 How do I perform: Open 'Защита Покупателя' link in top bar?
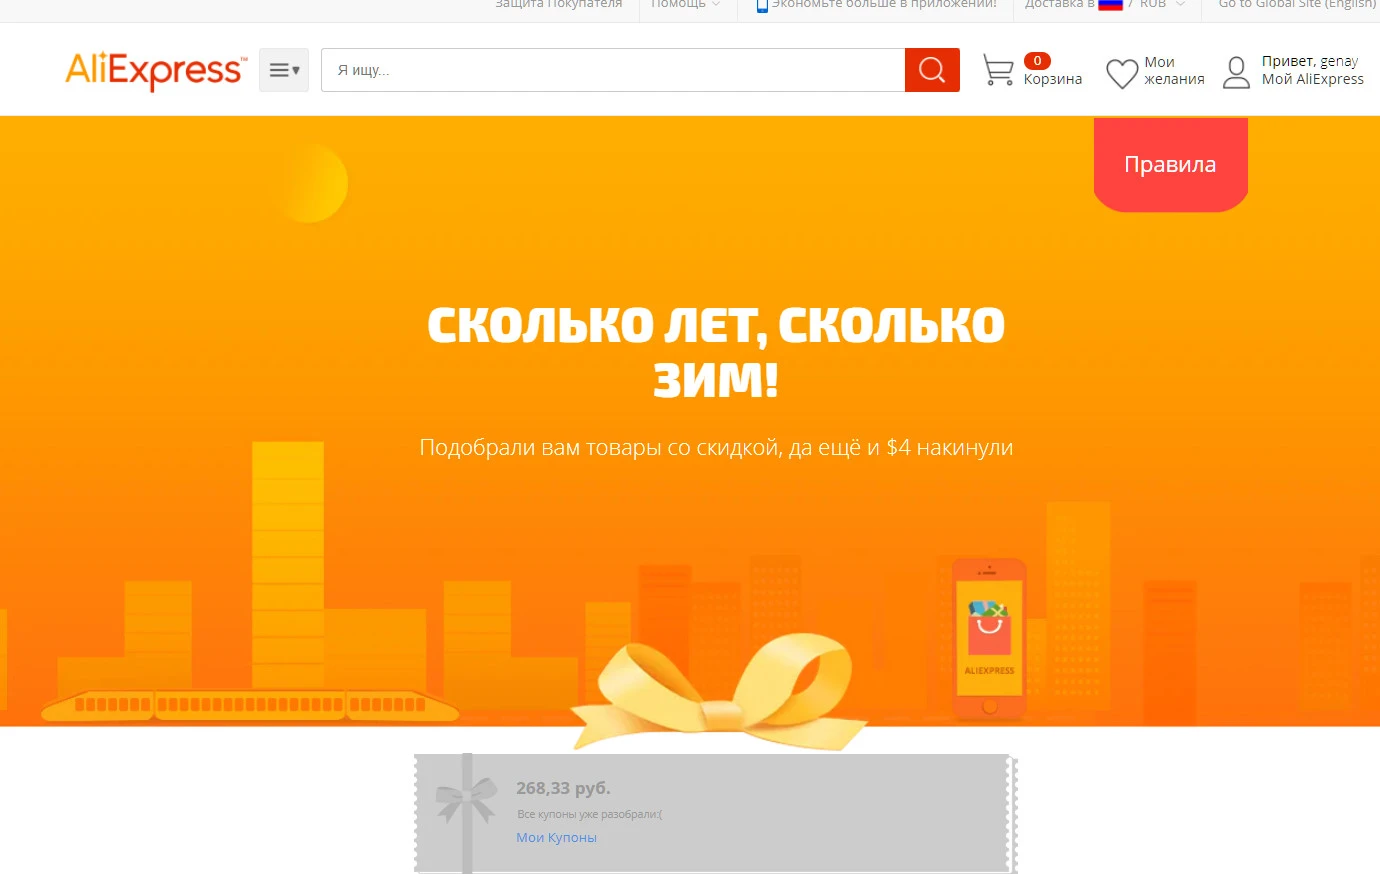(559, 5)
